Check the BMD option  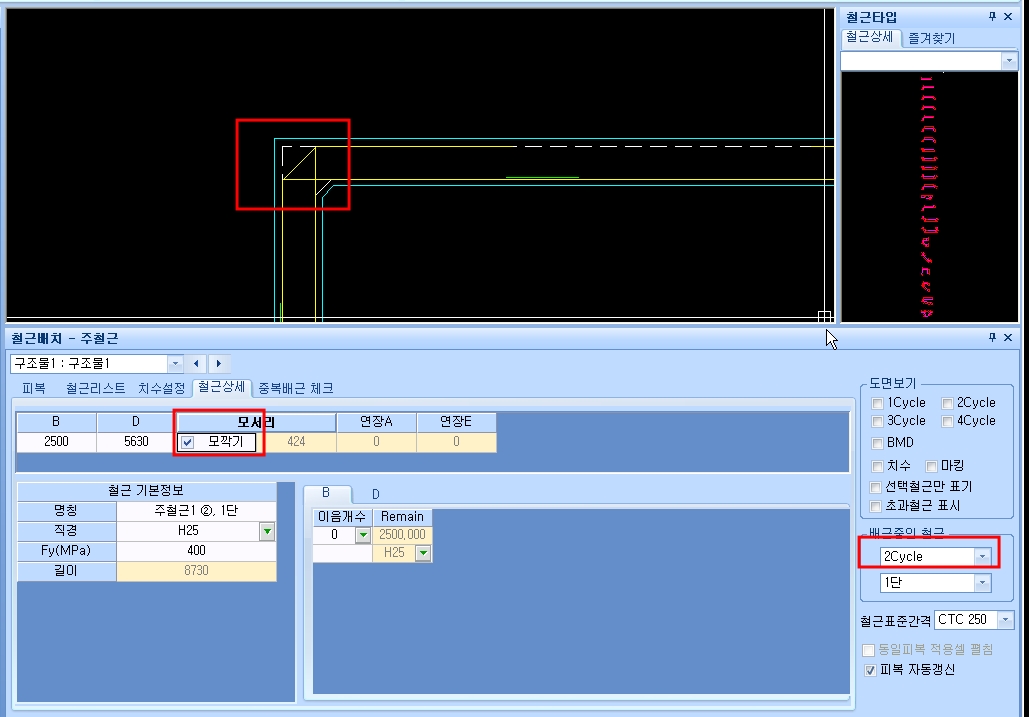(877, 443)
